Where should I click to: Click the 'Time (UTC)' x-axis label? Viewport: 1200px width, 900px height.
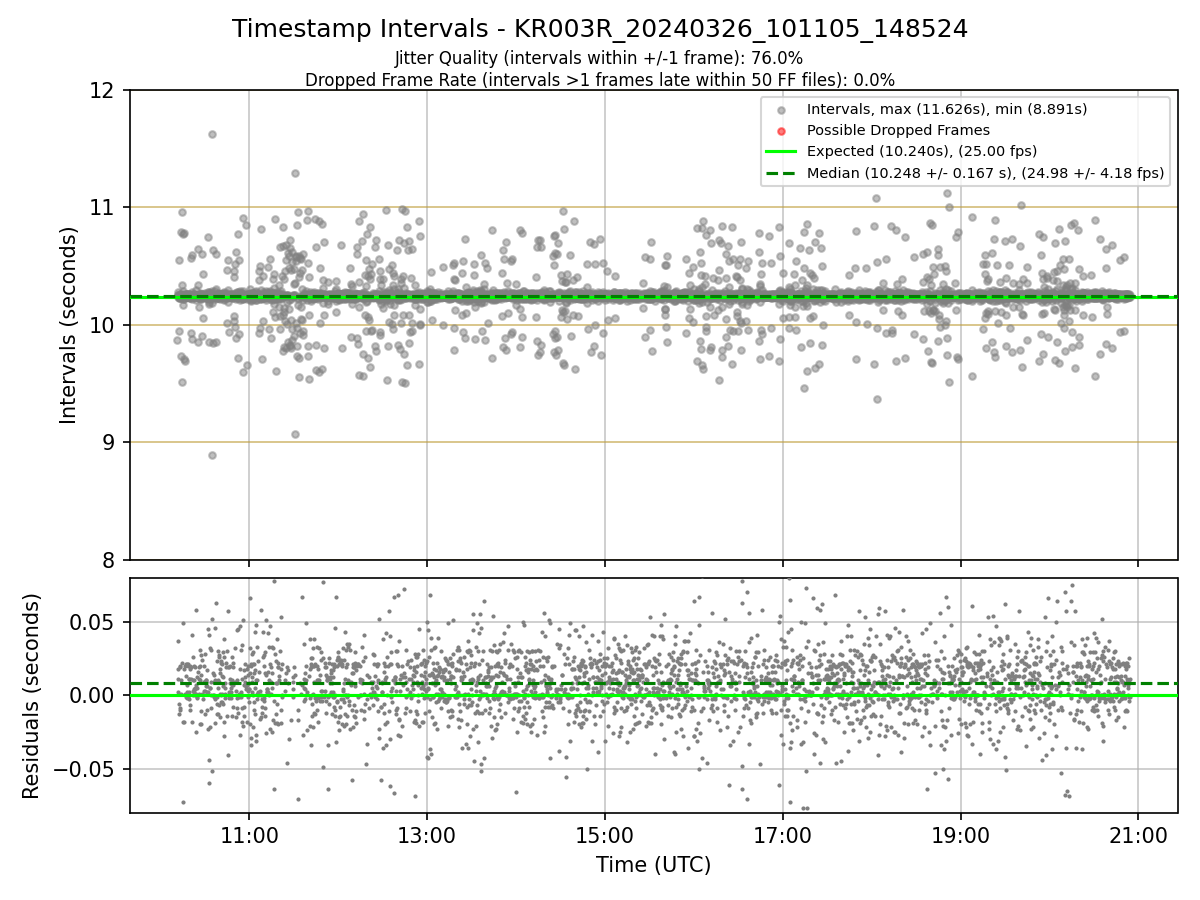tap(653, 865)
